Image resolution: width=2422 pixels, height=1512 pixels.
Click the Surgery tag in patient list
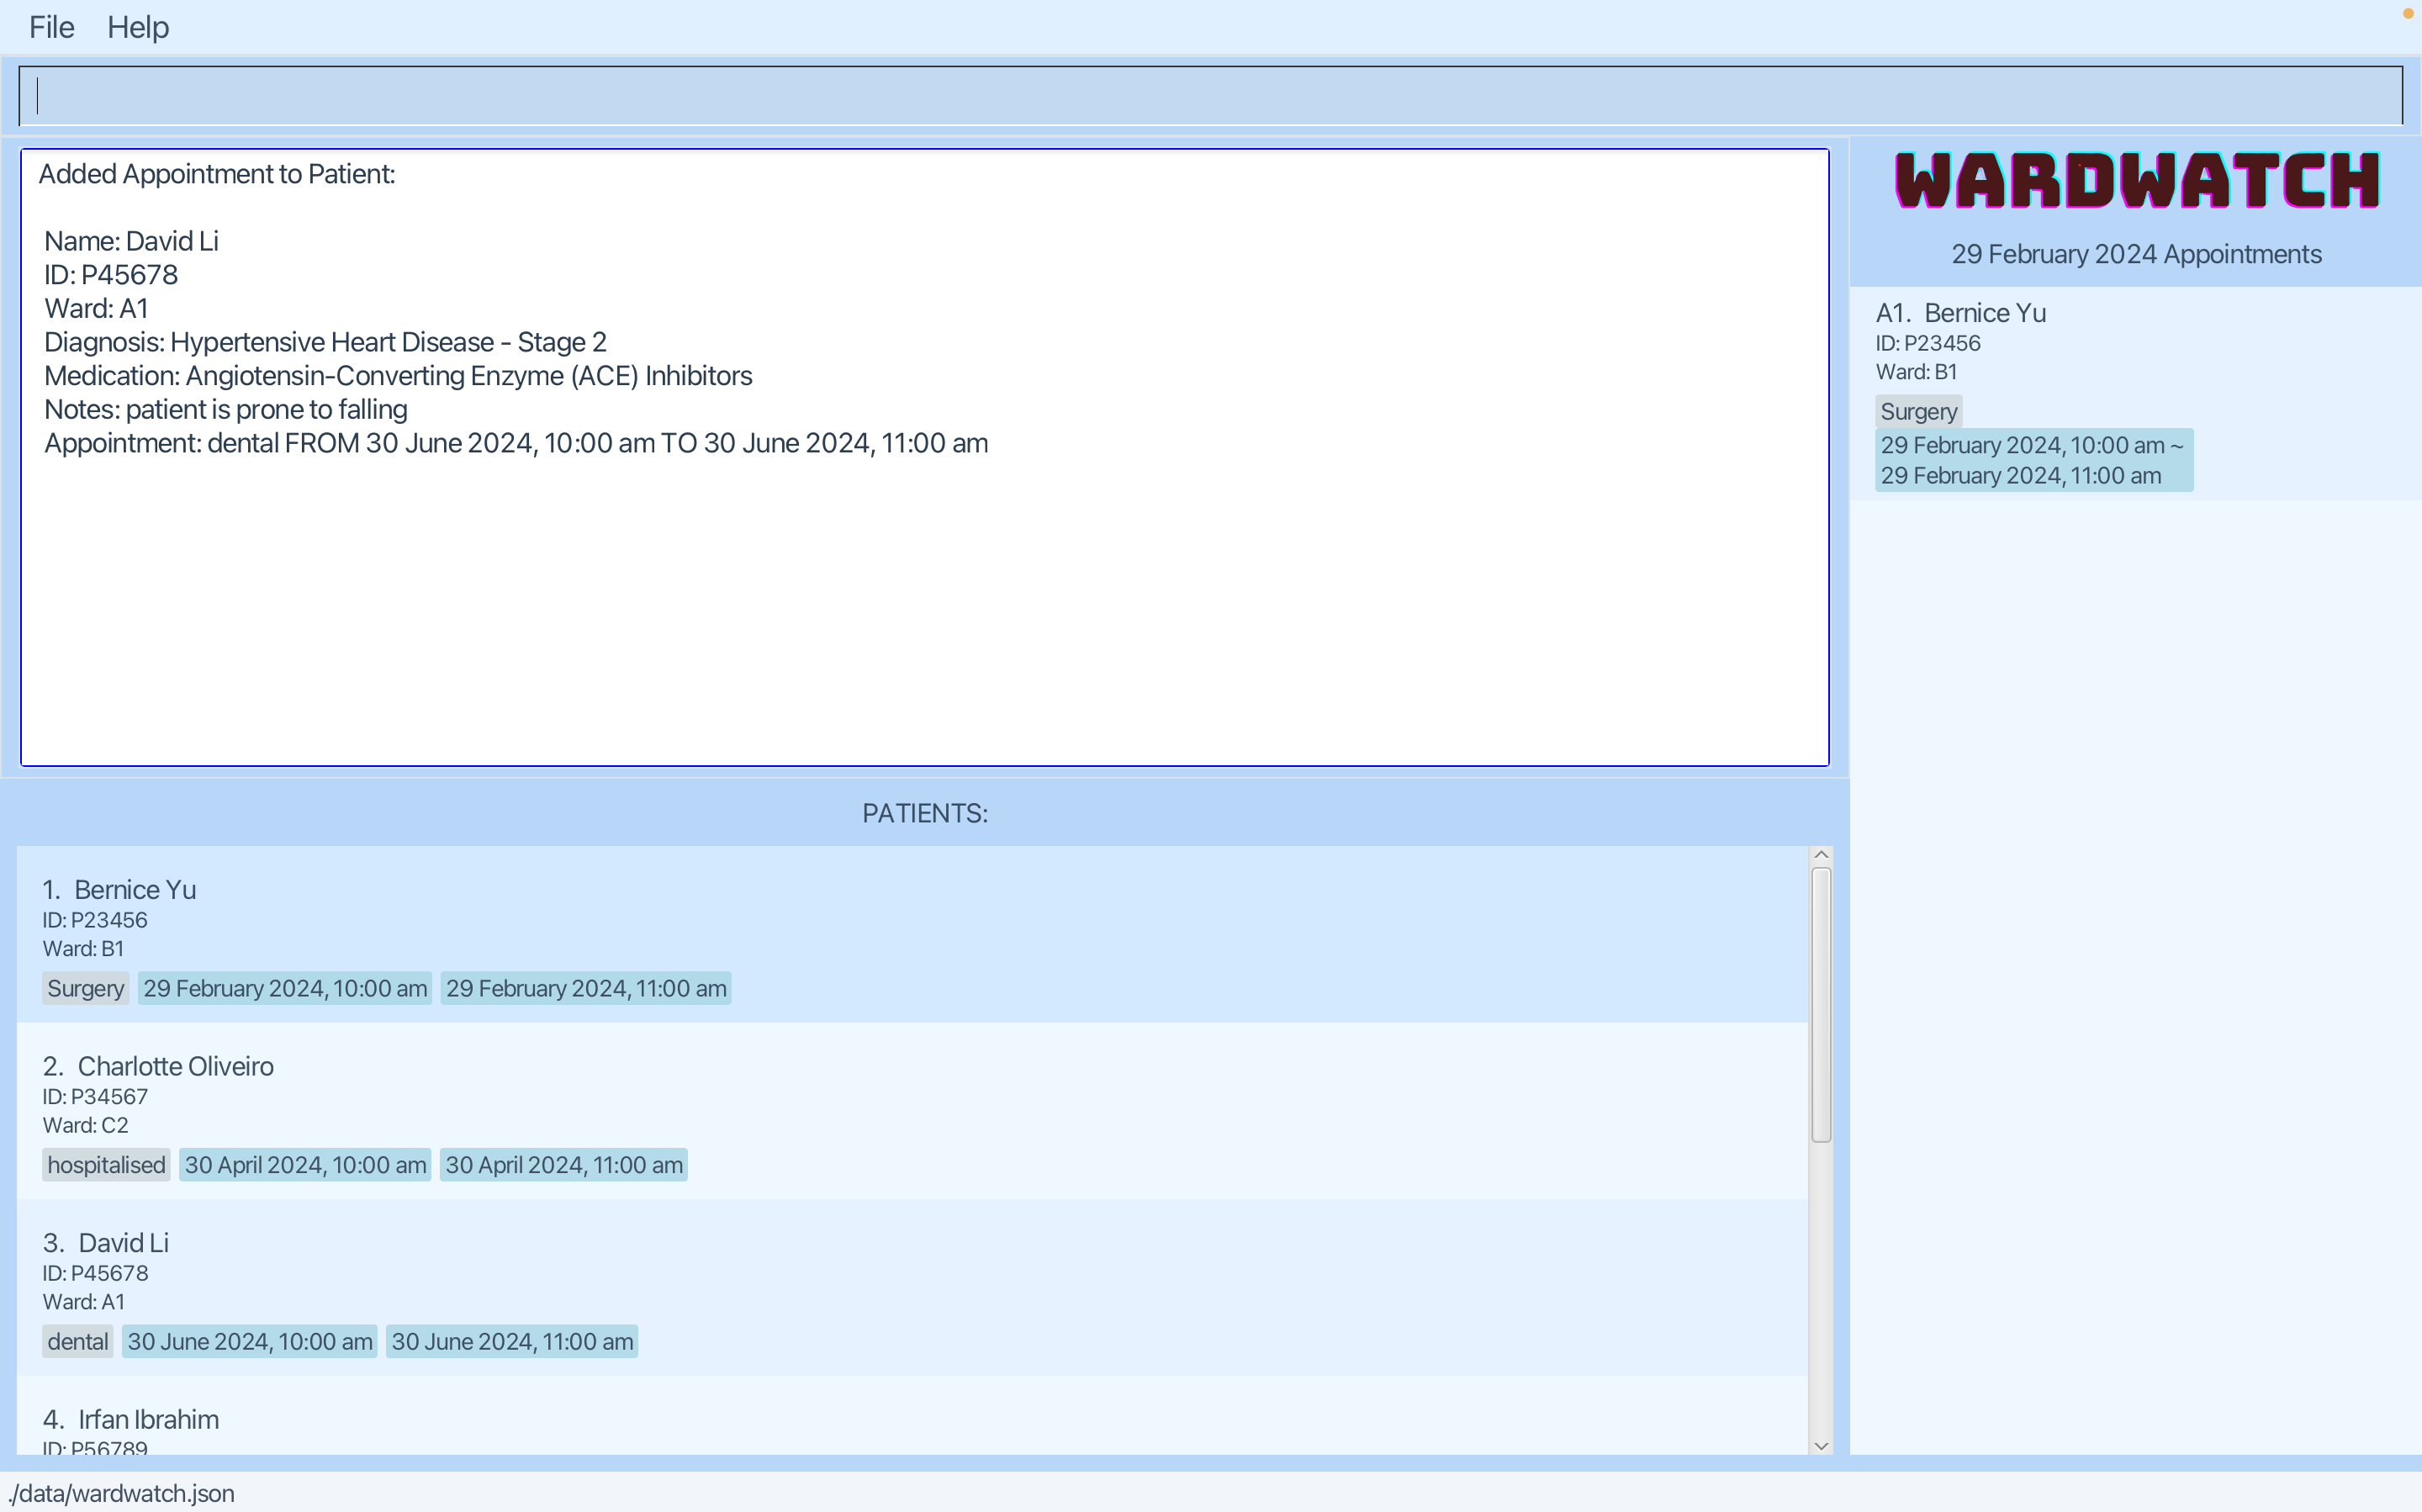point(85,988)
